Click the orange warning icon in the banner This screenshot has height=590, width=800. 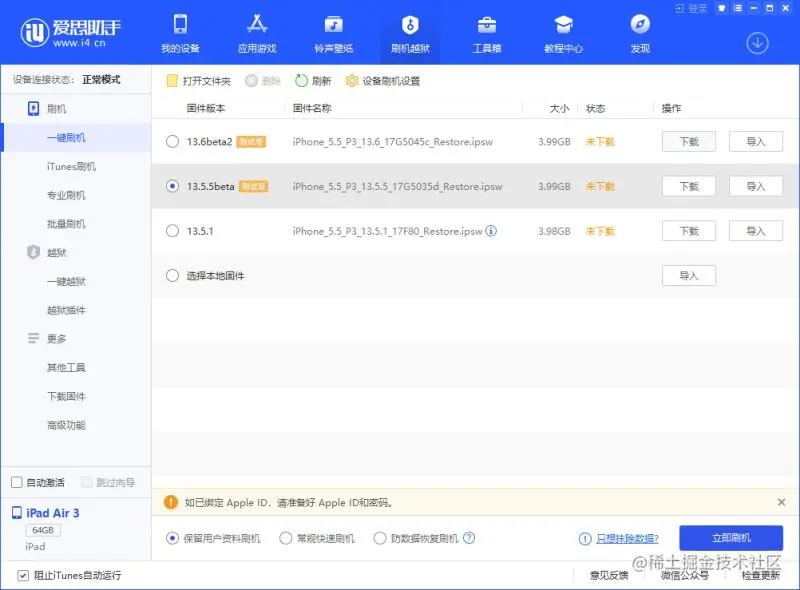(x=171, y=502)
